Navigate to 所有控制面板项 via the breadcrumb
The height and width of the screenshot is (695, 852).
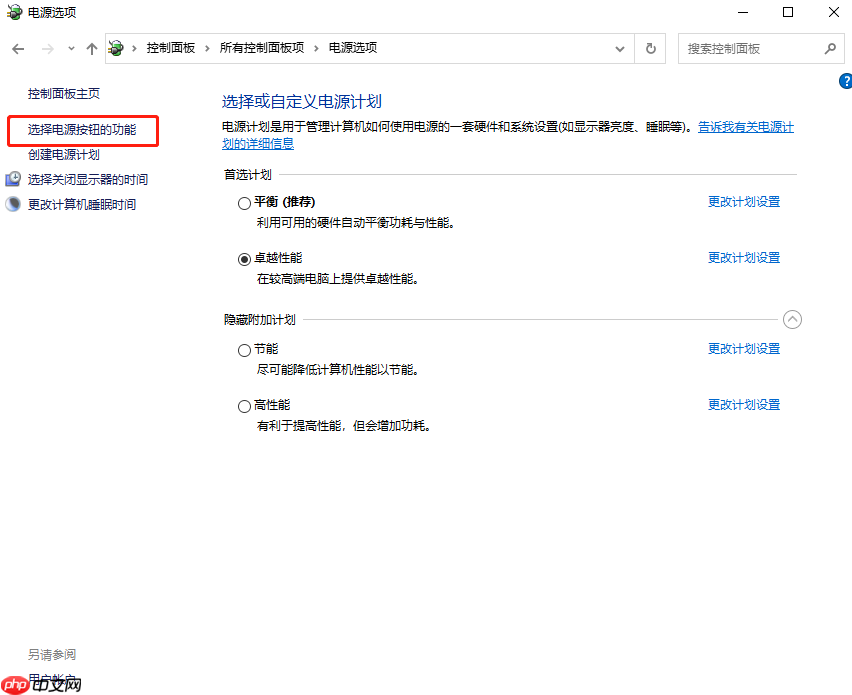click(261, 46)
